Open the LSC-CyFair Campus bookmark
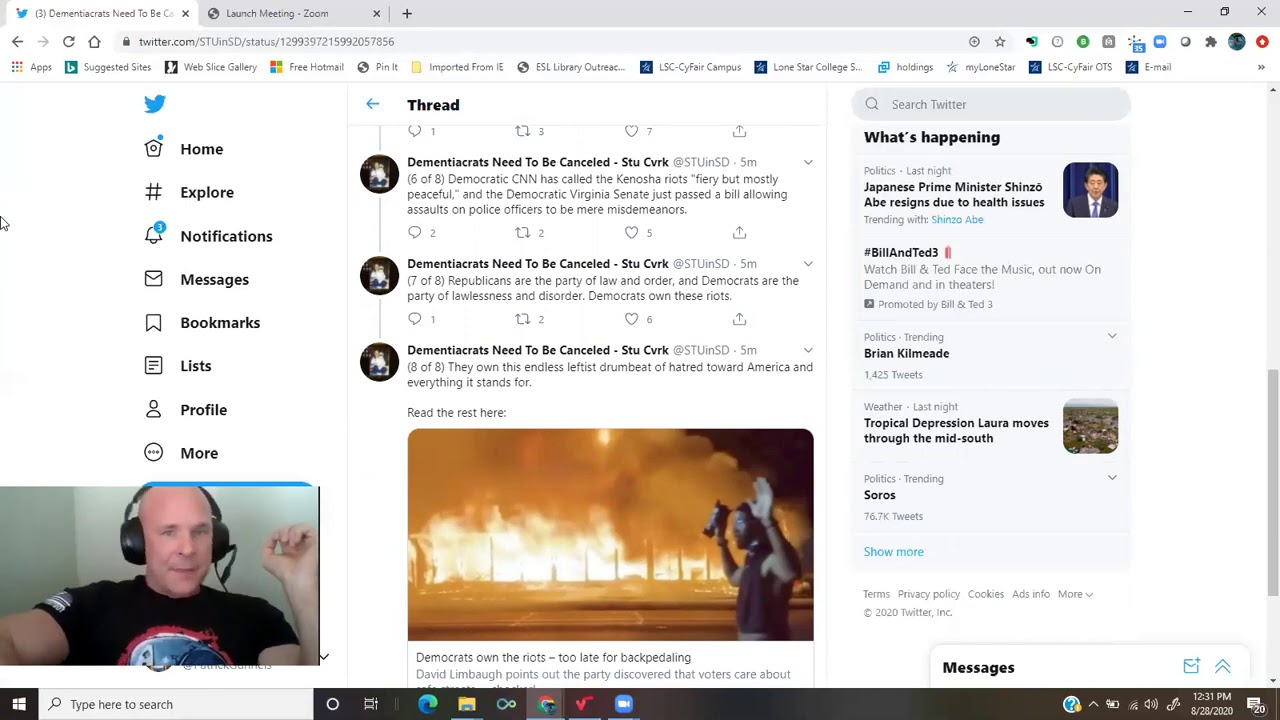The image size is (1280, 720). tap(690, 67)
